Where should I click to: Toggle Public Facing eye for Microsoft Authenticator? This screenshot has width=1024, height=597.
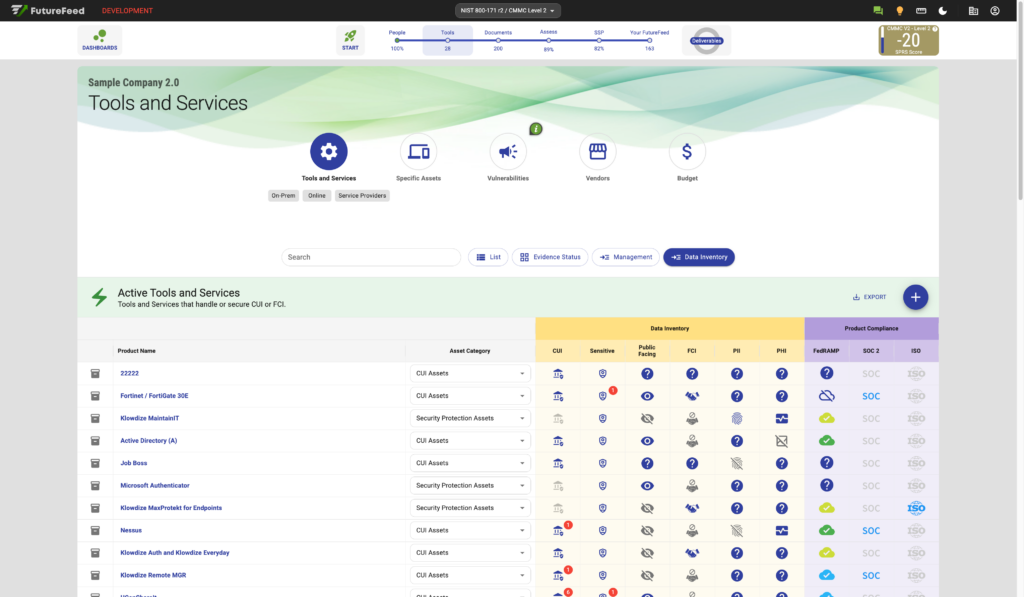647,485
